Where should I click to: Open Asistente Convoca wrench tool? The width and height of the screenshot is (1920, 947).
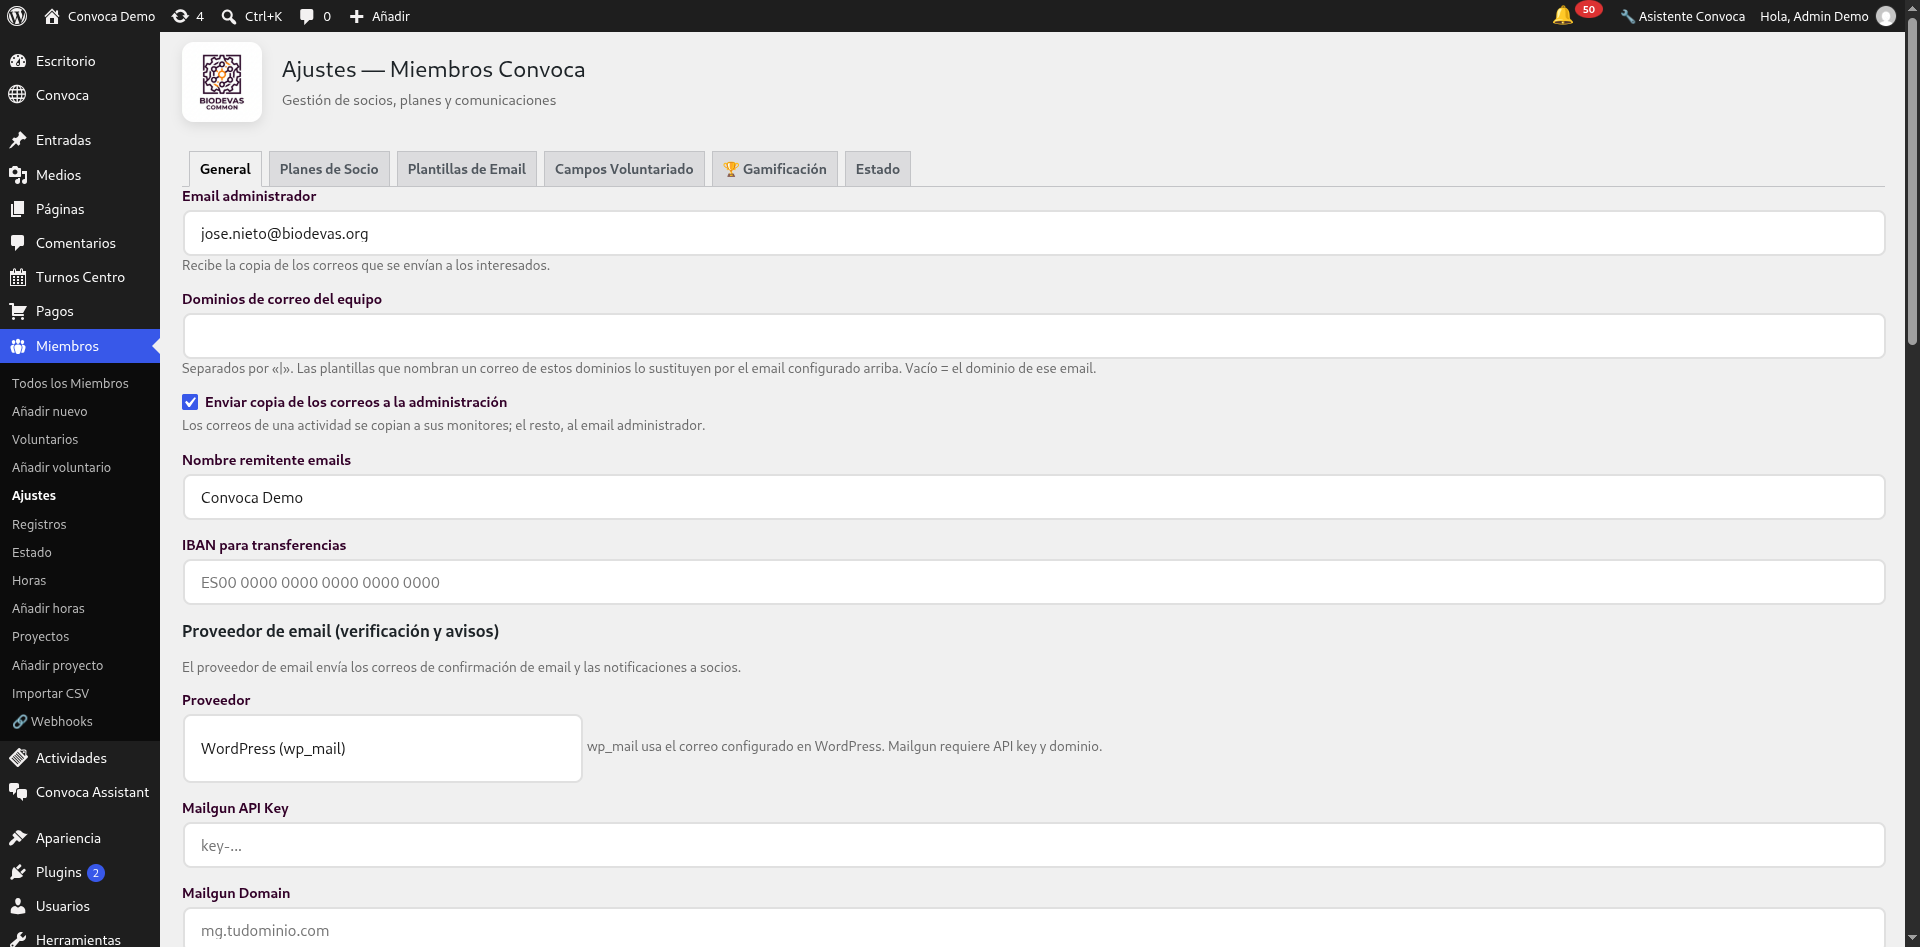coord(1682,16)
